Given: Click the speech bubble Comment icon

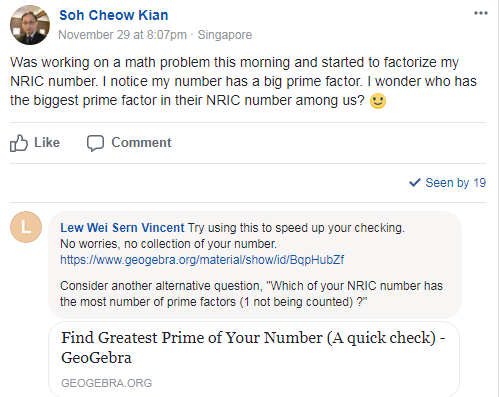Looking at the screenshot, I should coord(95,143).
